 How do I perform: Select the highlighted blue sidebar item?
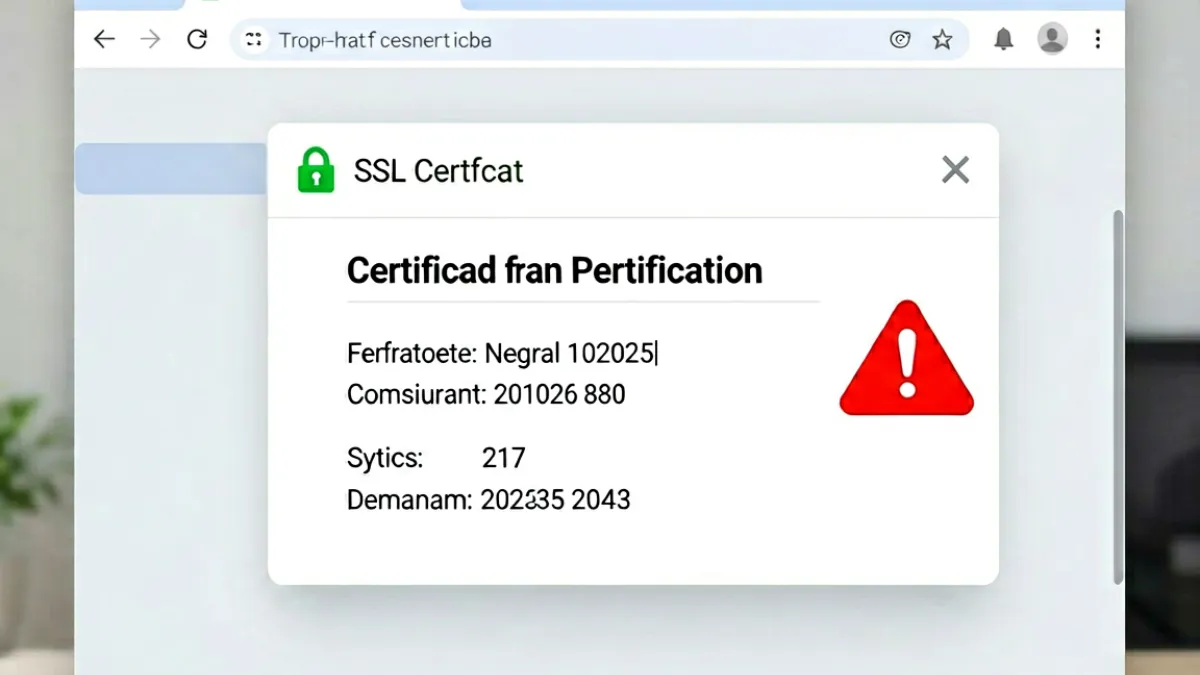pyautogui.click(x=171, y=168)
